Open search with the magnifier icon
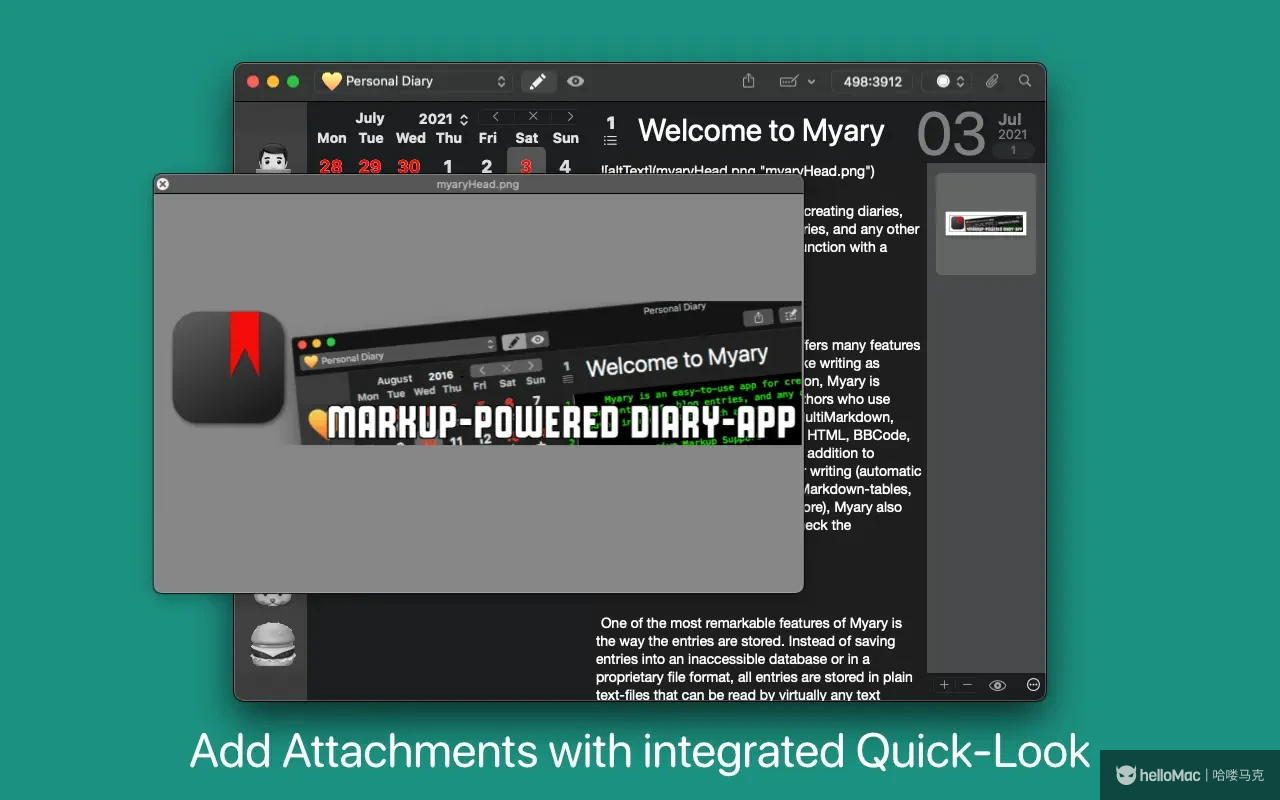 1025,81
